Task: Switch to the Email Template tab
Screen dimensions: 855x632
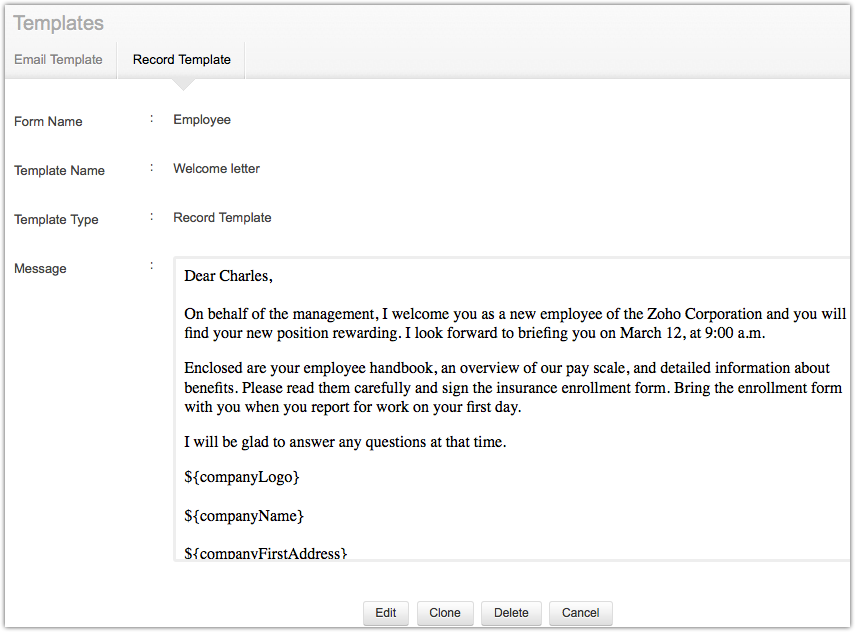Action: [x=58, y=60]
